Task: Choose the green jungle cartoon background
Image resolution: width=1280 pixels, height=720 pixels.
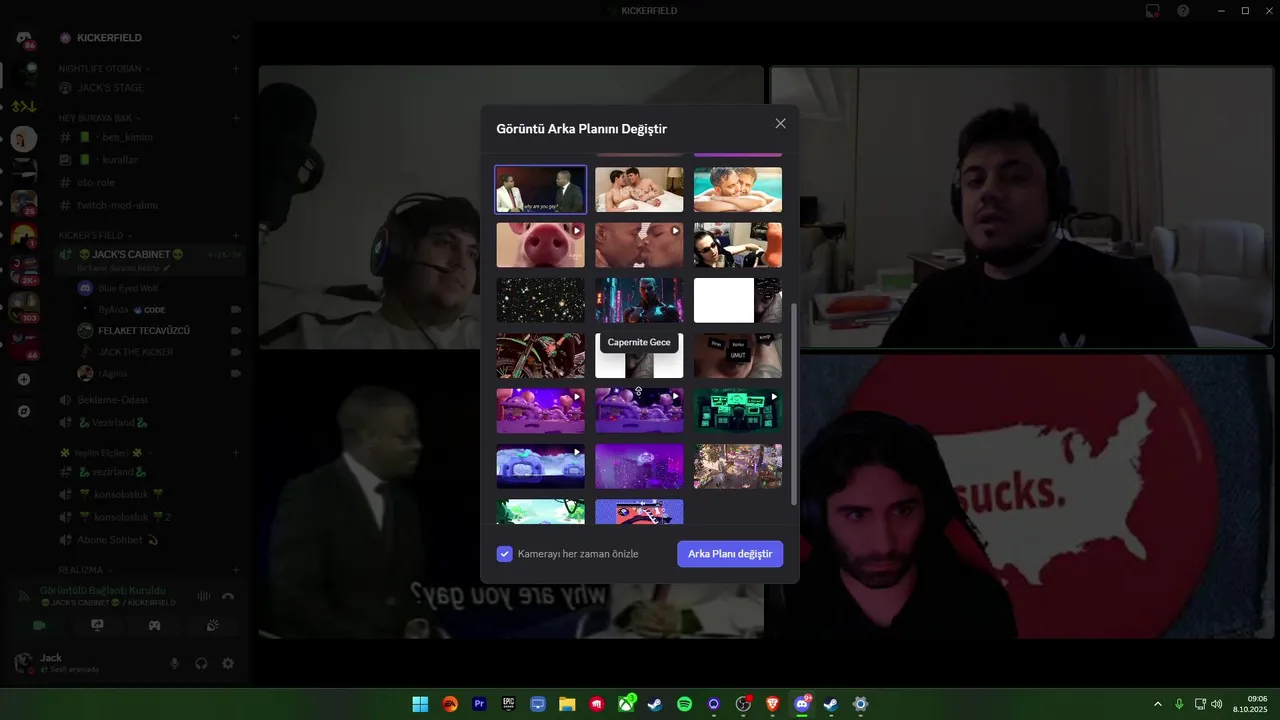Action: (x=540, y=512)
